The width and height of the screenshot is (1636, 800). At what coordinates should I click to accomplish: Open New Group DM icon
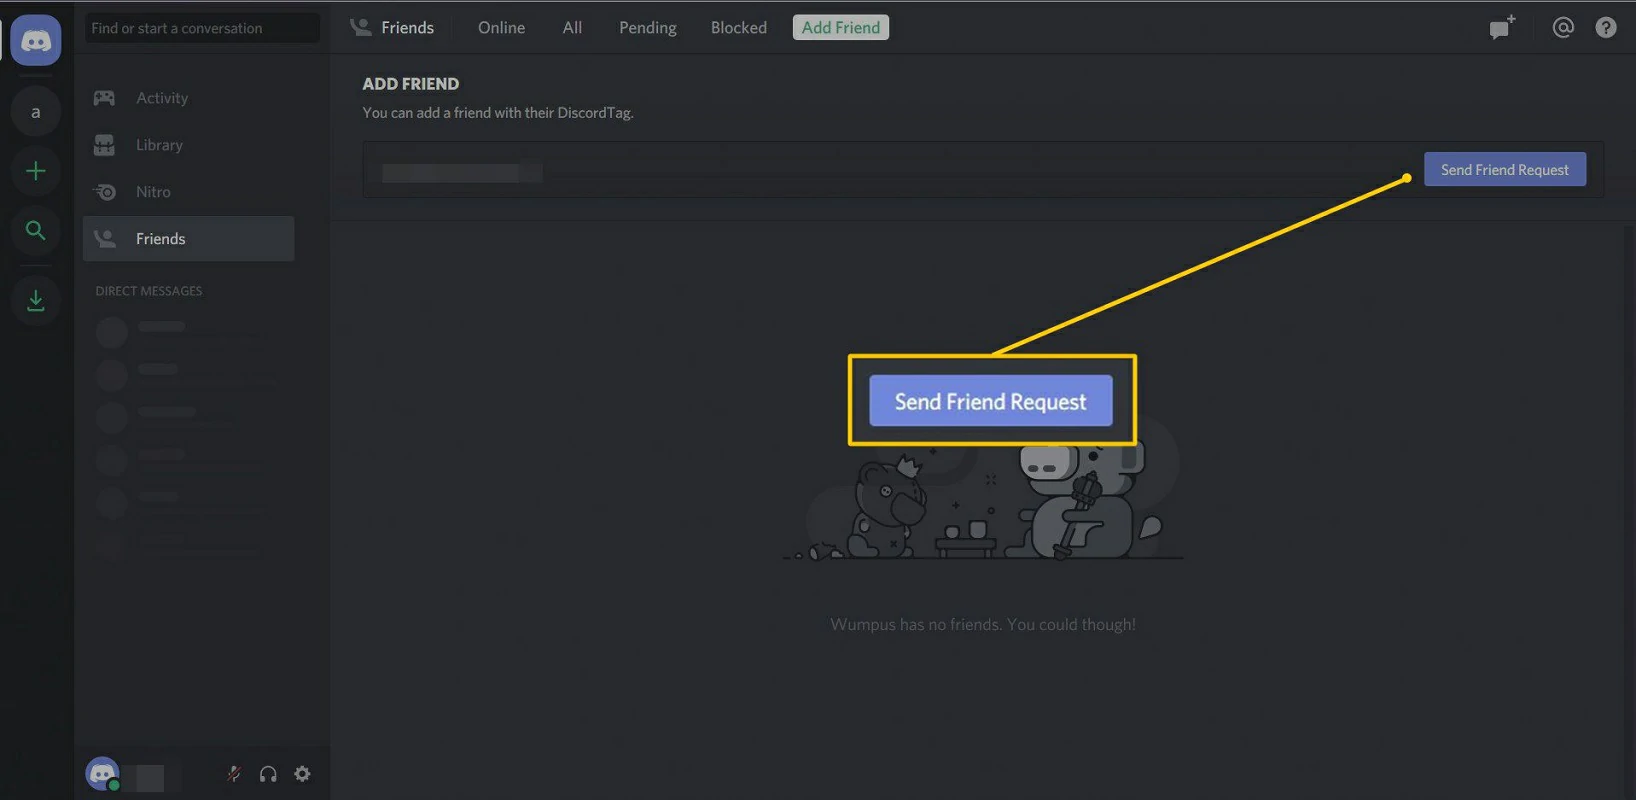click(x=1501, y=28)
